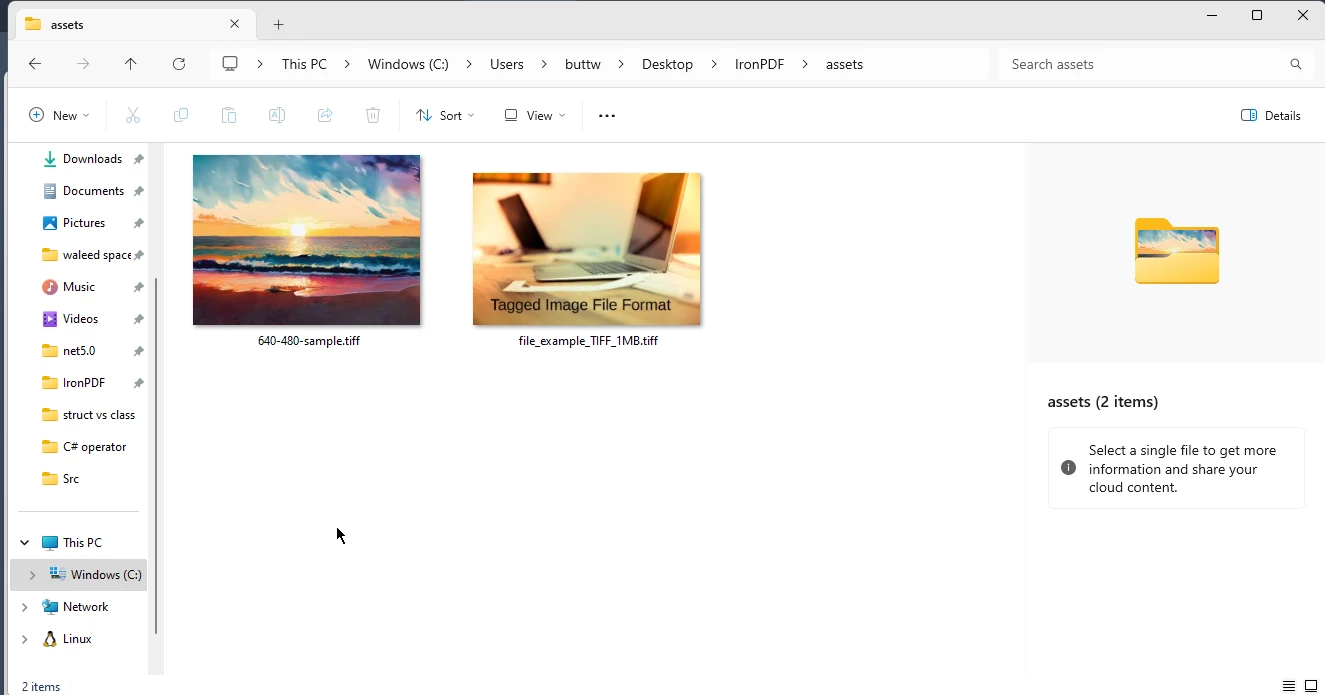Open Documents in the sidebar
1325x695 pixels.
click(93, 191)
